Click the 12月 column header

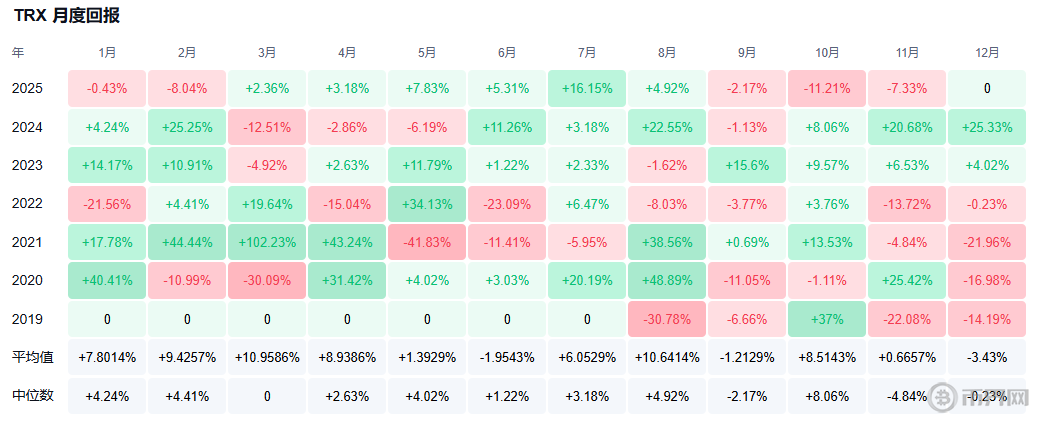pos(987,52)
